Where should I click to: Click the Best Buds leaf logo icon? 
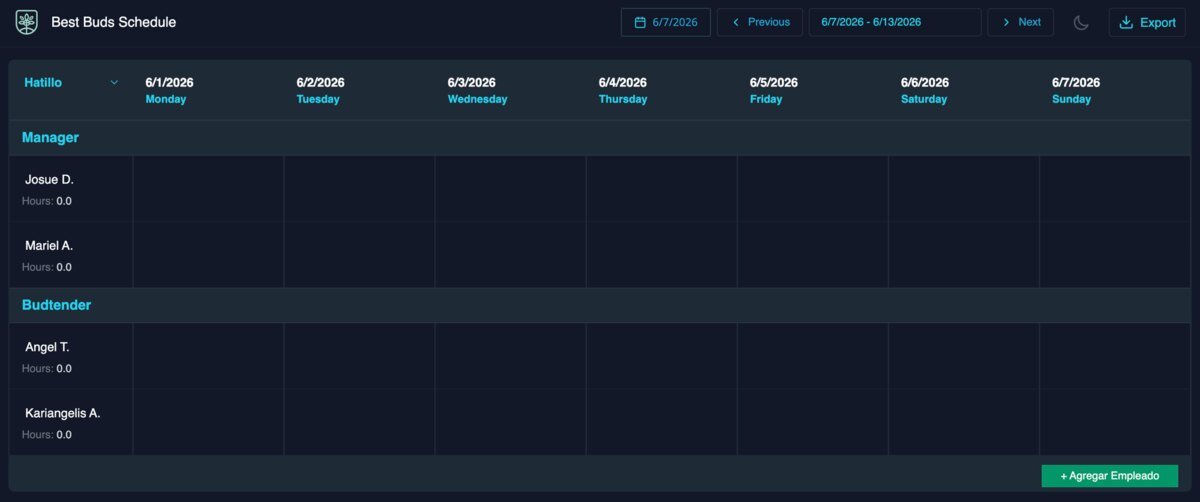click(27, 22)
